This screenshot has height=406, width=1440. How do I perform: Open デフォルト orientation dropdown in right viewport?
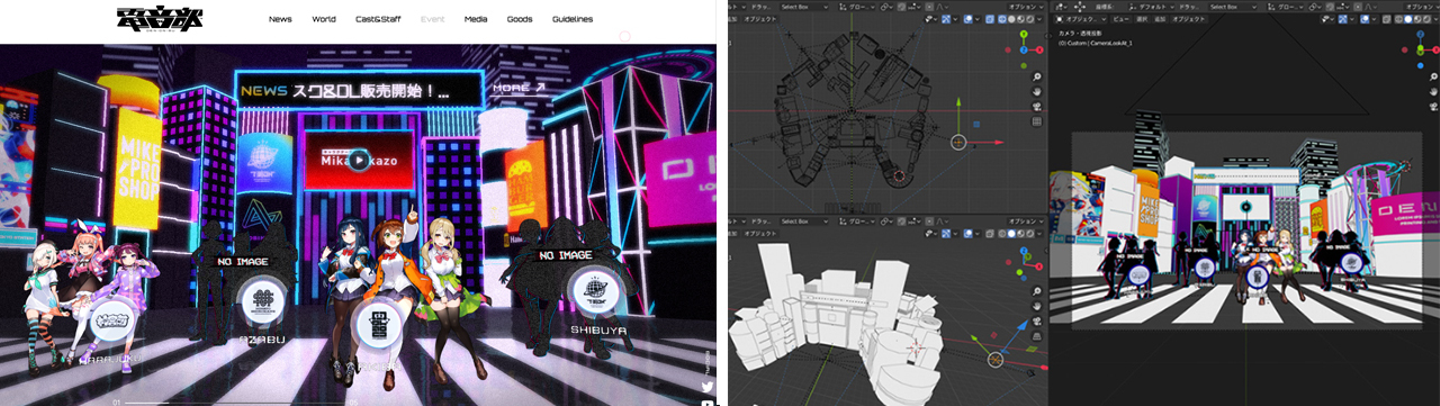click(x=1152, y=7)
